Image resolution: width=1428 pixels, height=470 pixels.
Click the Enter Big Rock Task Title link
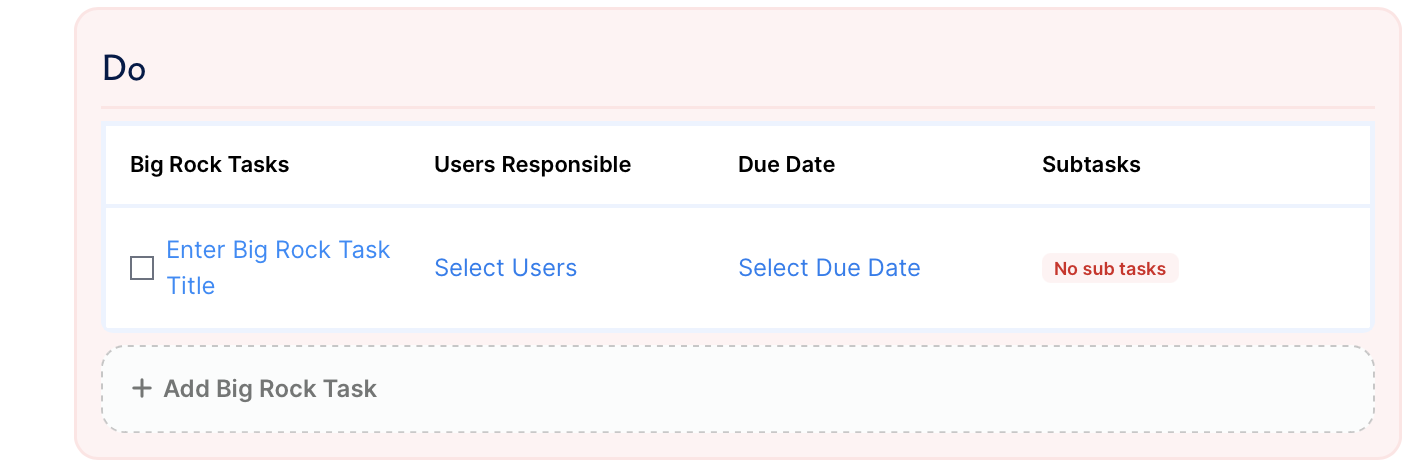(x=277, y=250)
